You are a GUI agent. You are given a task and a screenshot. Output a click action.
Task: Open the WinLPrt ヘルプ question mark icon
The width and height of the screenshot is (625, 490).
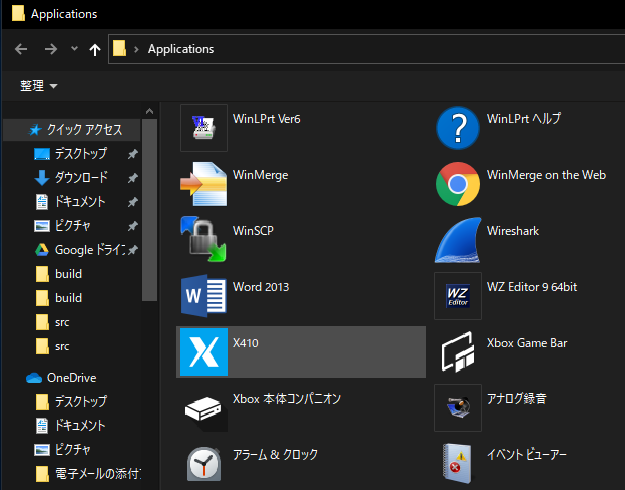click(458, 128)
